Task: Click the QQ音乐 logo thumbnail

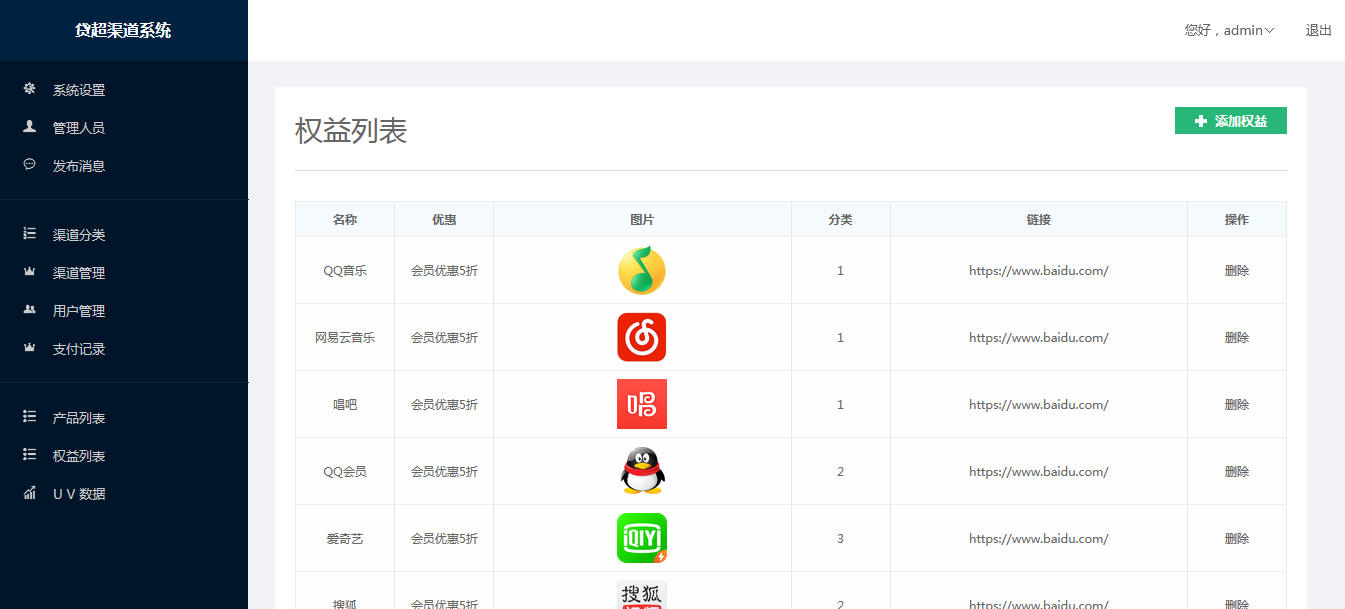Action: (x=641, y=270)
